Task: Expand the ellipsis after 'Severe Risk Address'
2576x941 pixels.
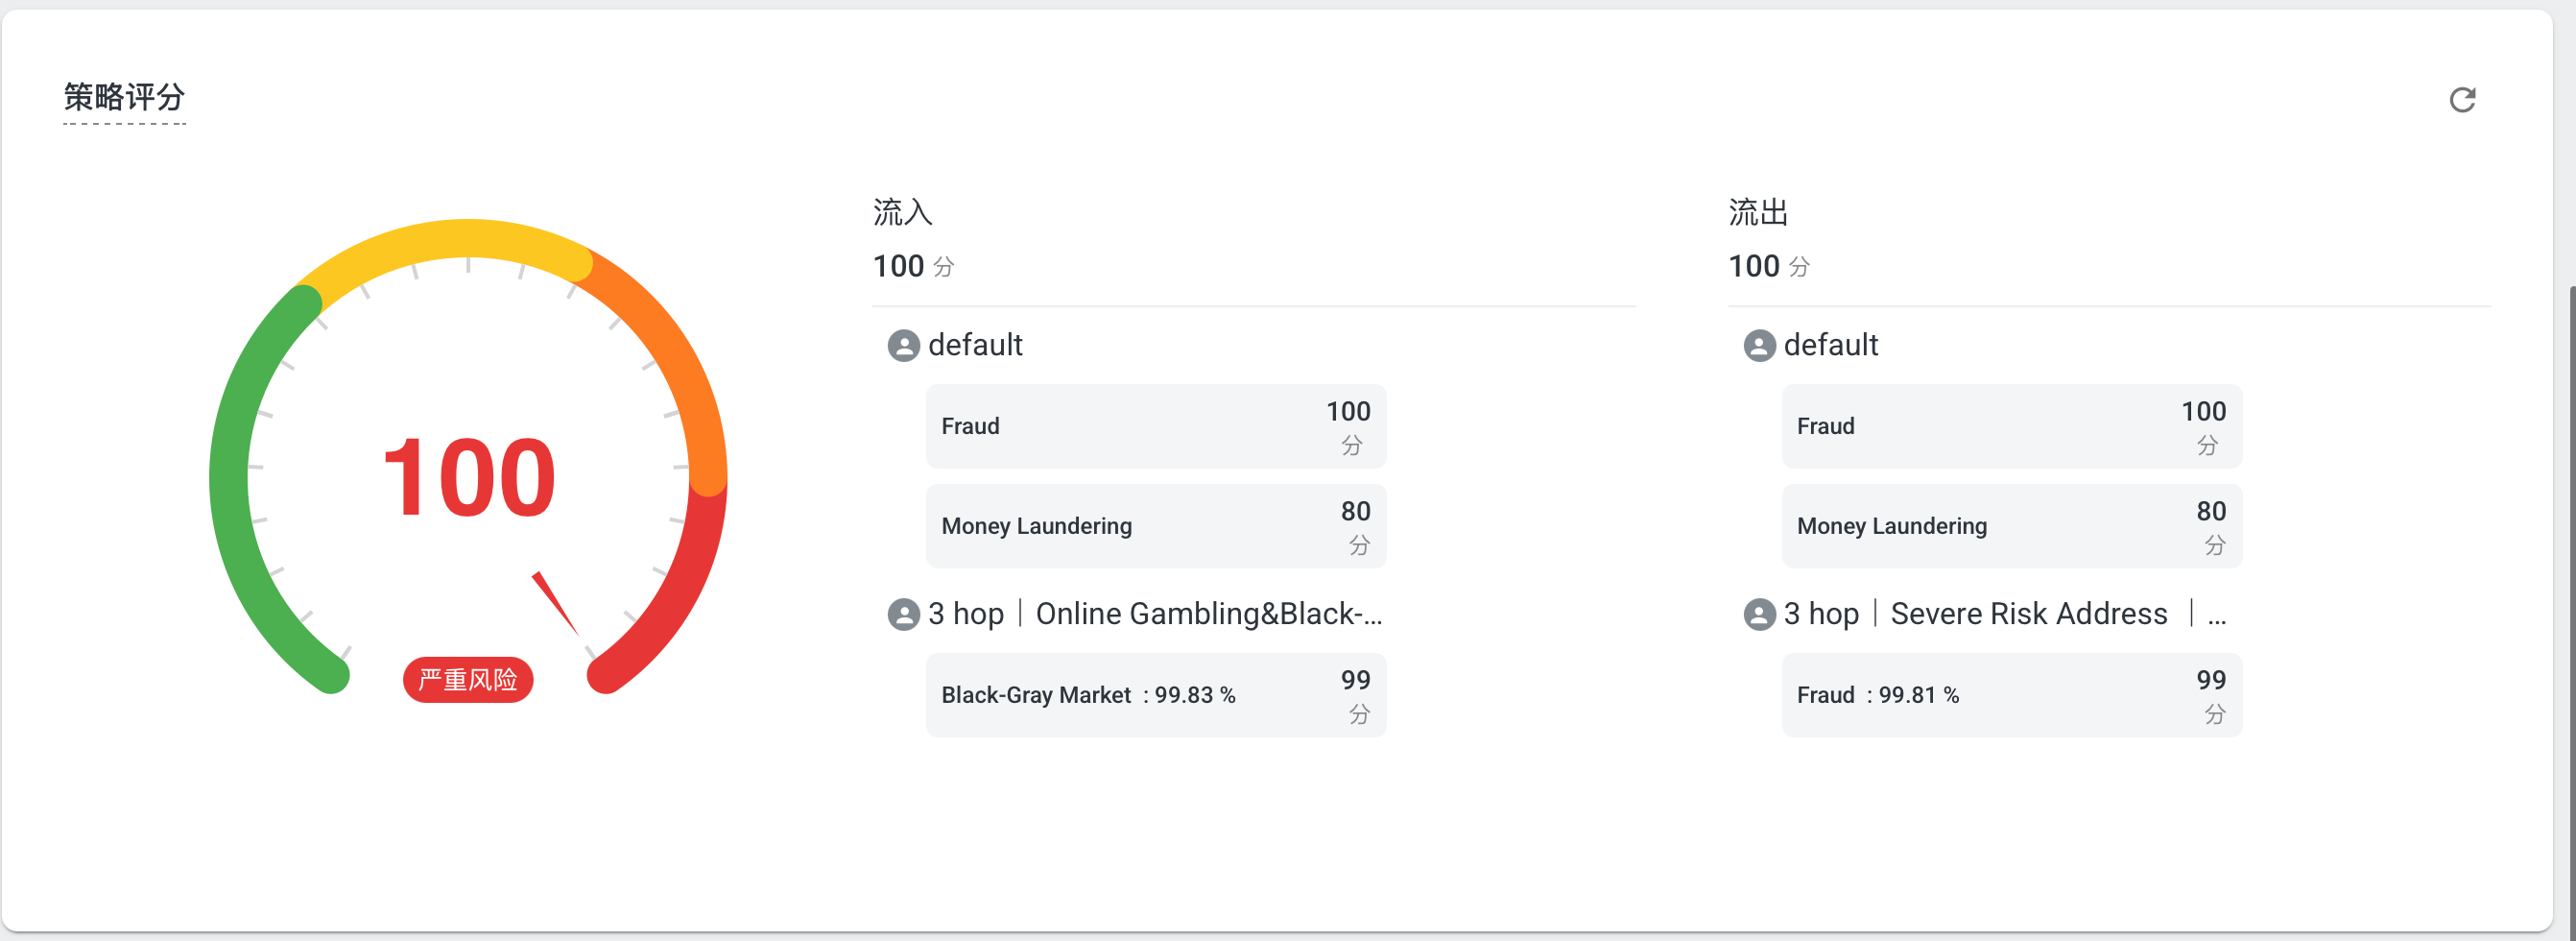Action: [x=2216, y=614]
